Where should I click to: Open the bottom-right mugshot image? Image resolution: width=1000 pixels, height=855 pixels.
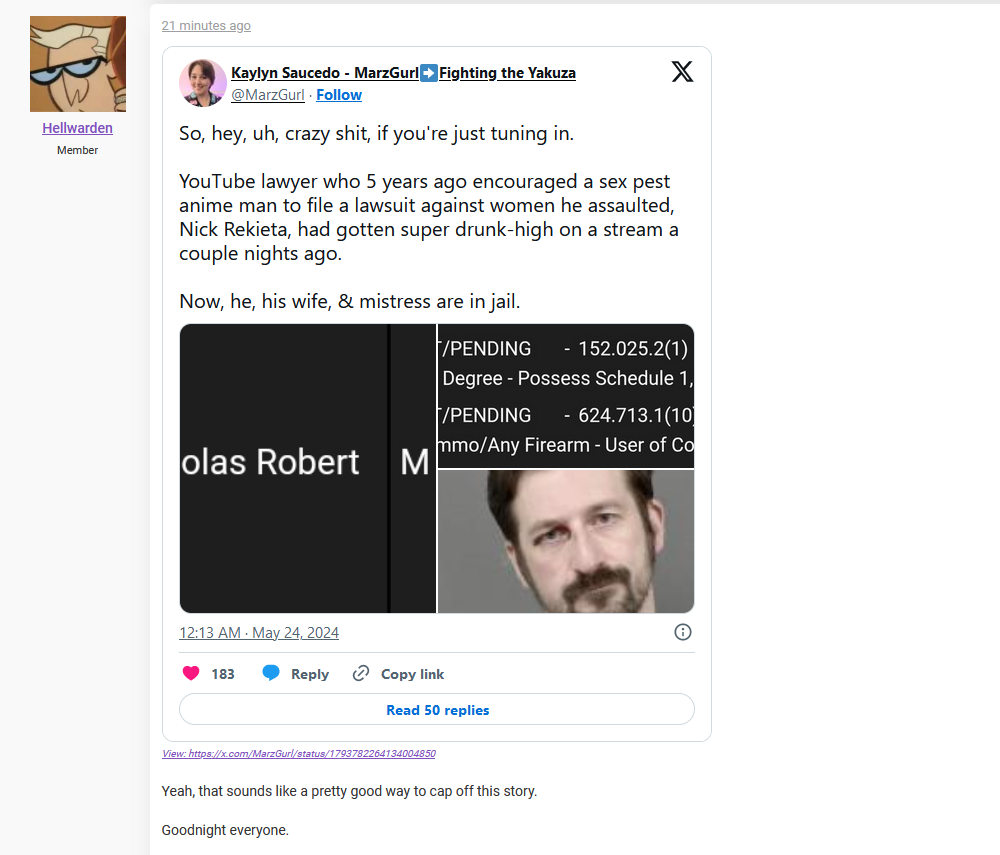click(x=566, y=541)
